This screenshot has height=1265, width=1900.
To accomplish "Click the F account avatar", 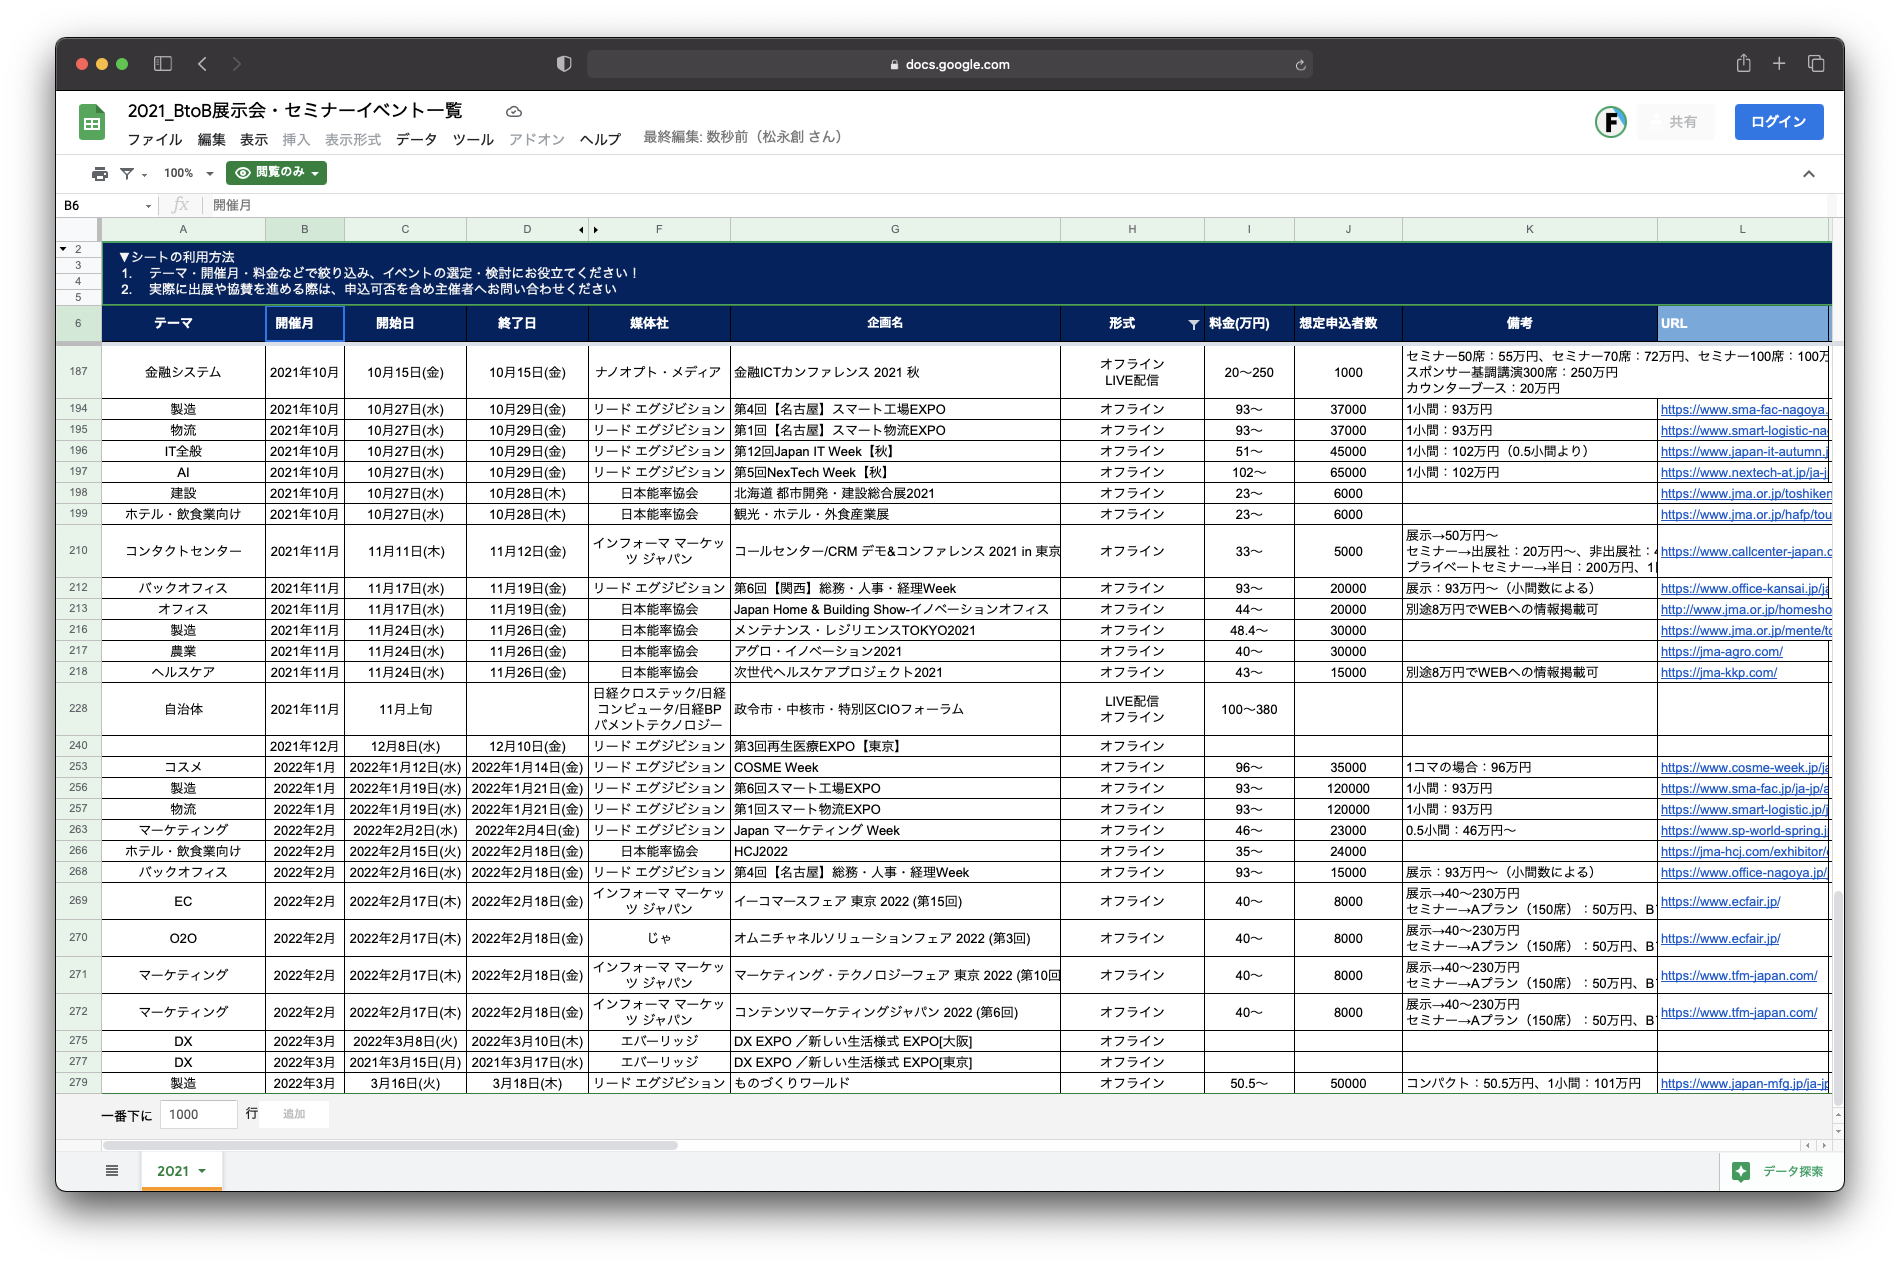I will [x=1610, y=122].
